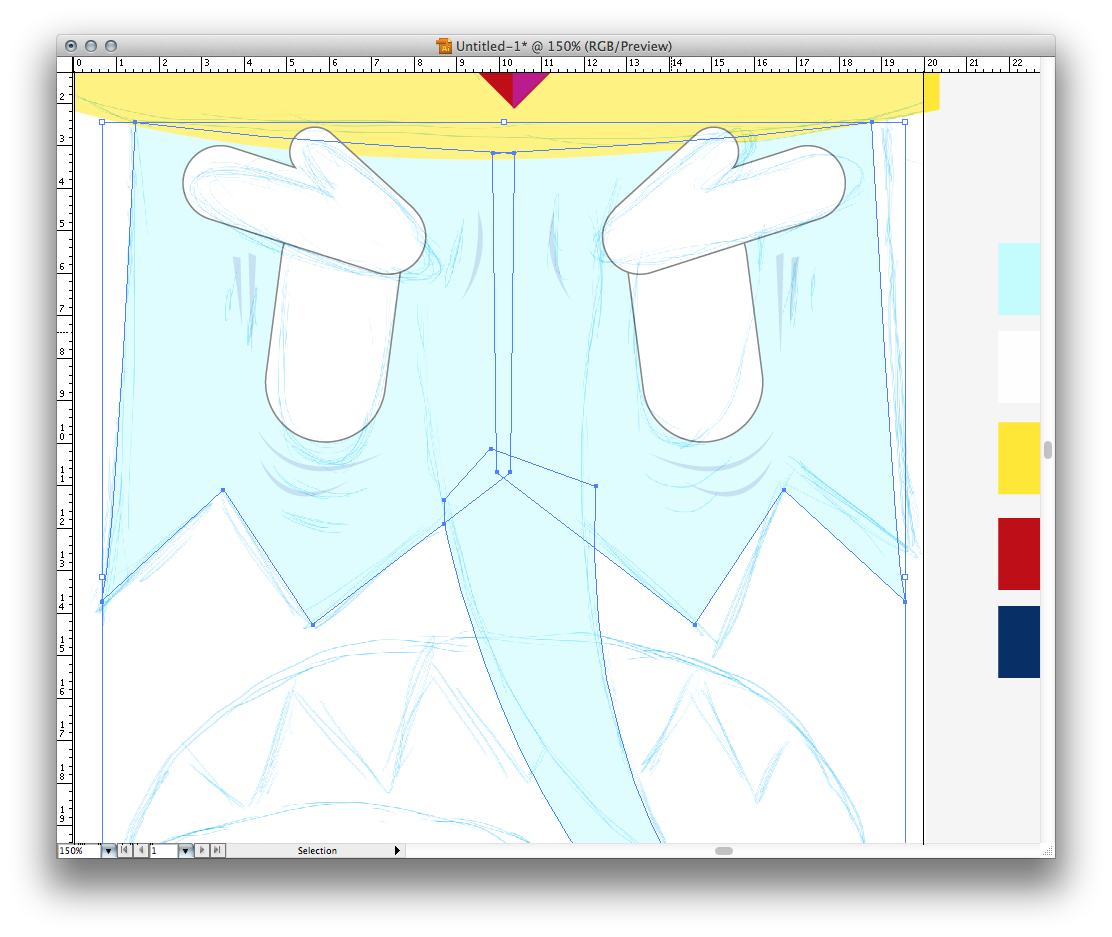Pick the white color swatch
1112x937 pixels.
[x=1018, y=367]
